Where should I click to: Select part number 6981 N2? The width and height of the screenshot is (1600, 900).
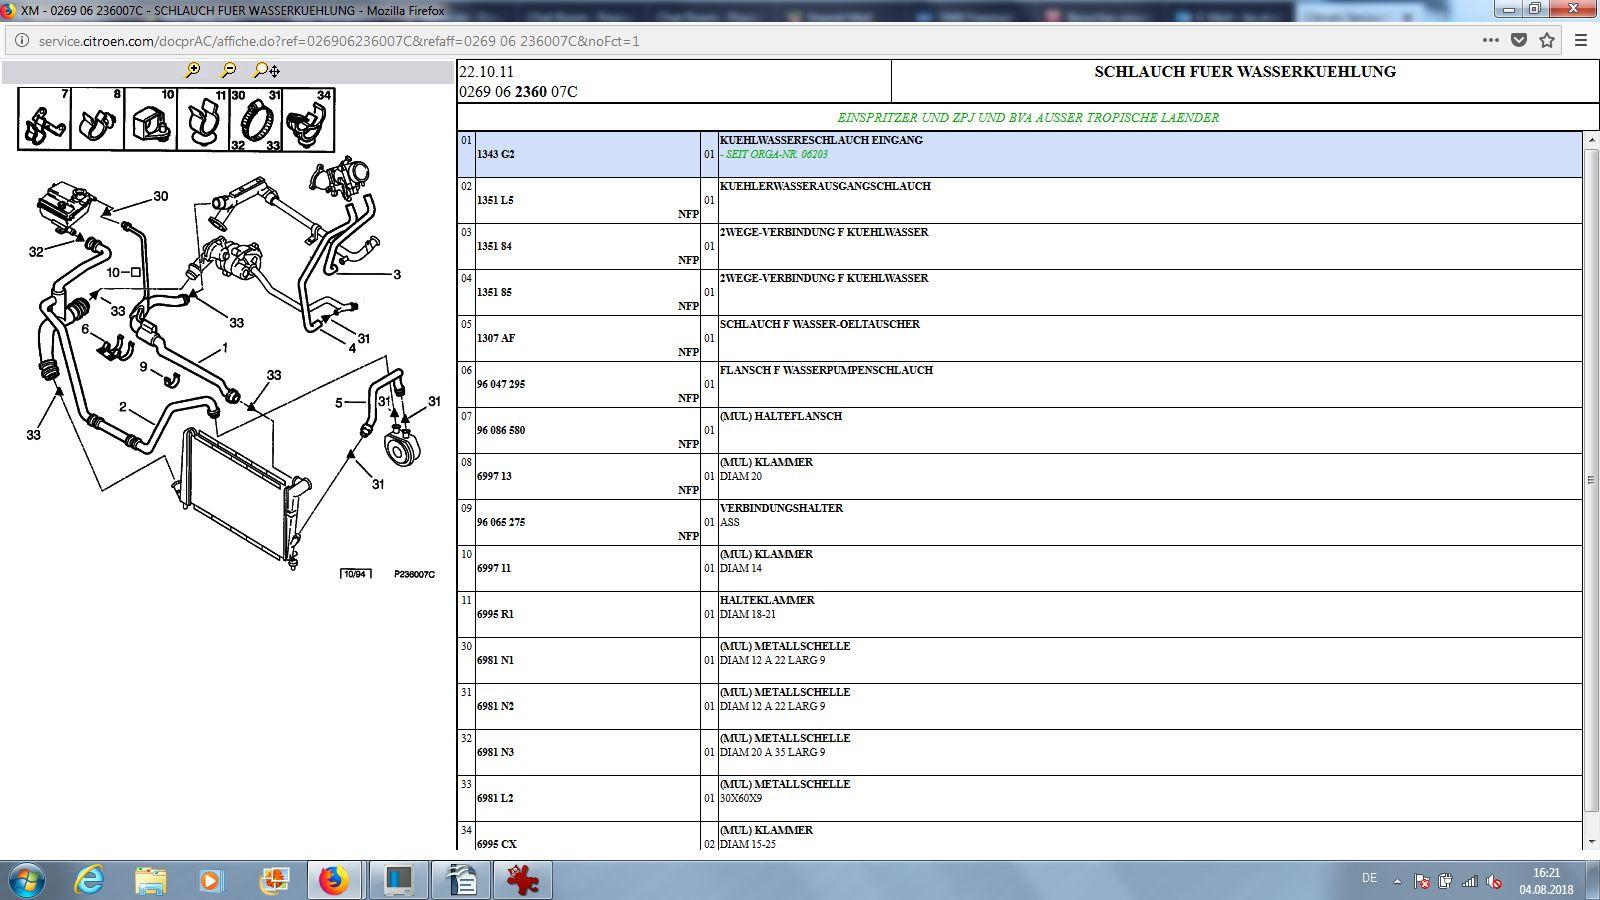495,706
